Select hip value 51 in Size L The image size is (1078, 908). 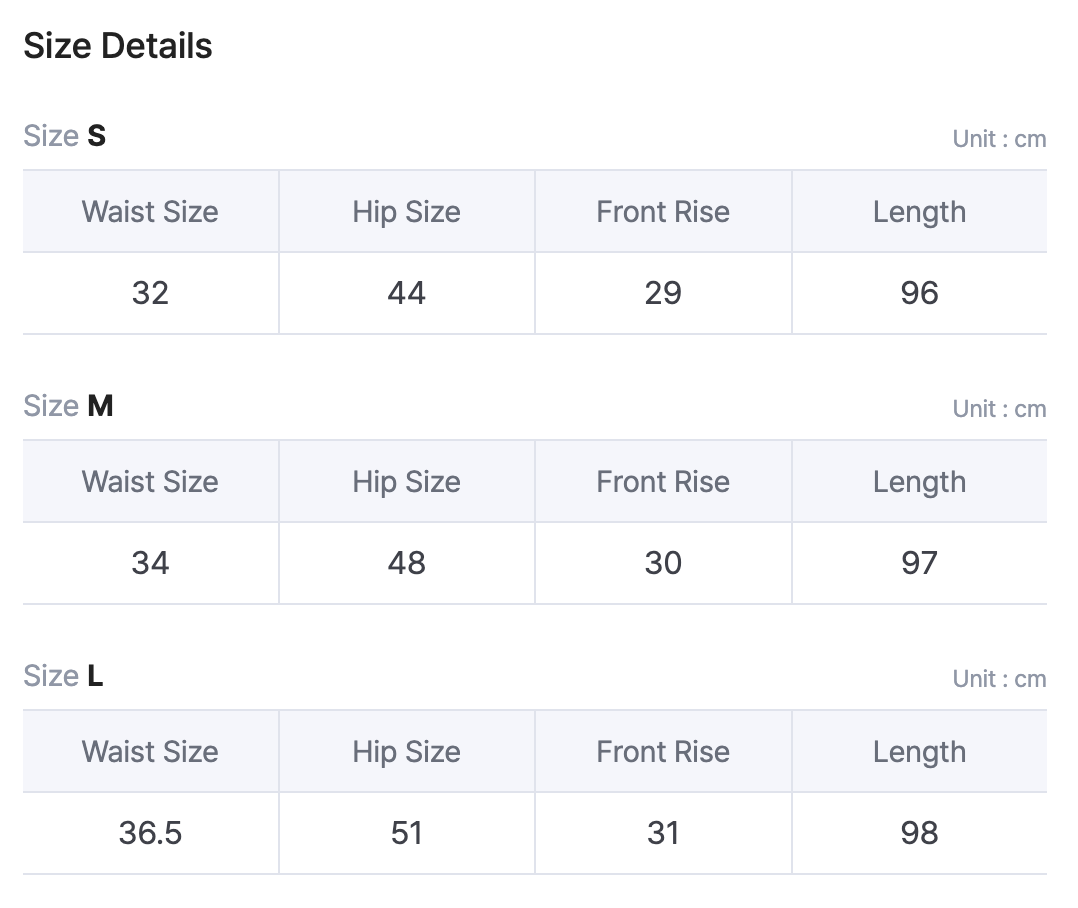(x=406, y=833)
